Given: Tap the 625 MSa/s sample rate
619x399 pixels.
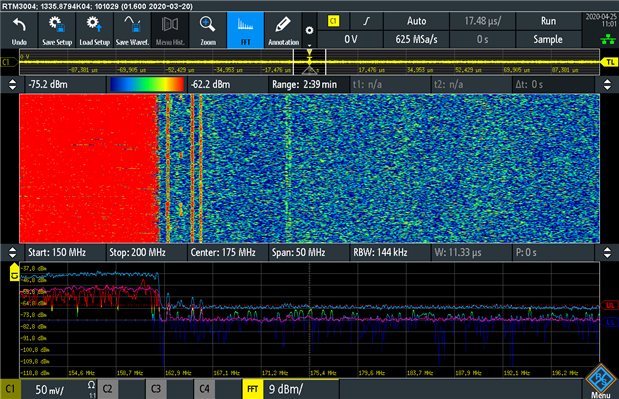Looking at the screenshot, I should tap(416, 39).
